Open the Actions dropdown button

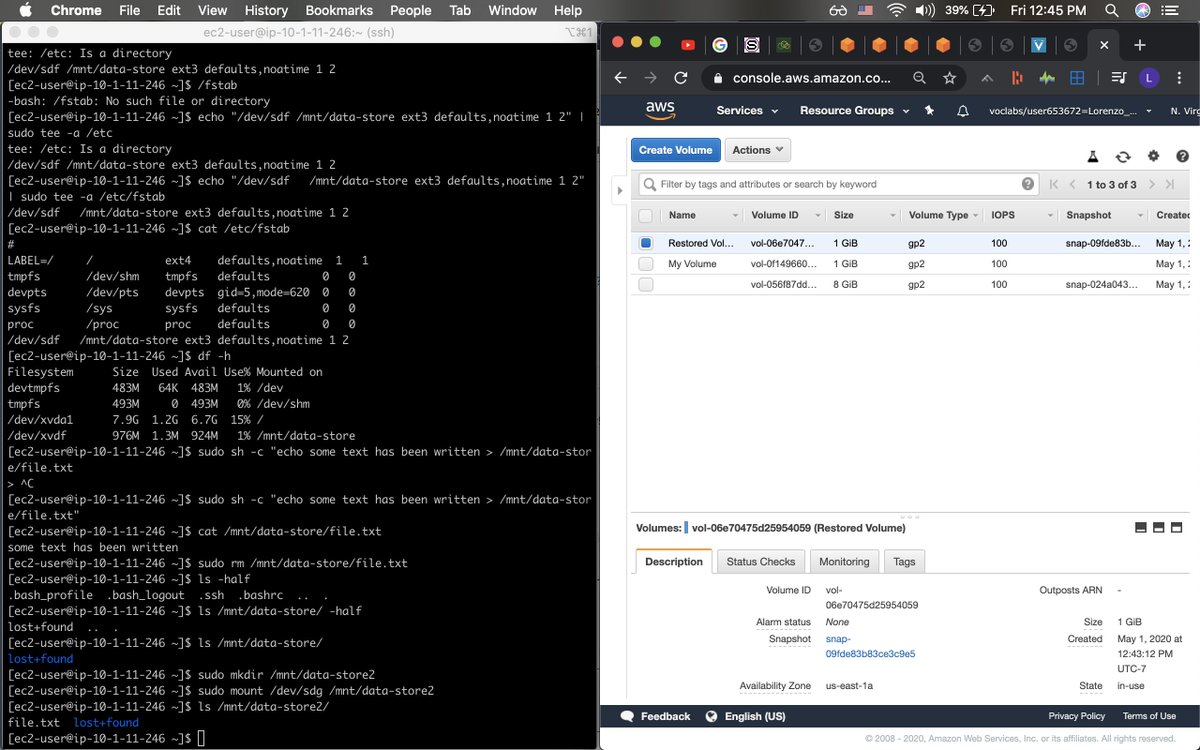pyautogui.click(x=757, y=150)
